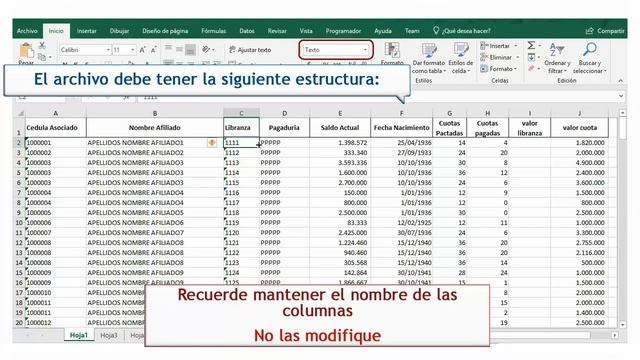Switch to the Programador tab

(x=343, y=31)
